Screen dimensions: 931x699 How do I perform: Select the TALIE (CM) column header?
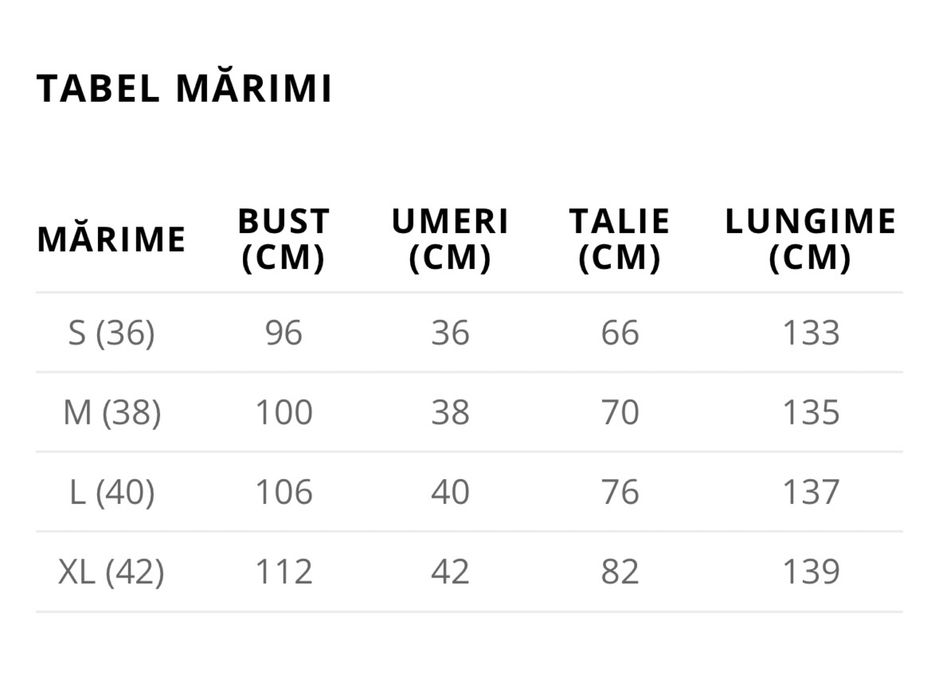[x=620, y=239]
